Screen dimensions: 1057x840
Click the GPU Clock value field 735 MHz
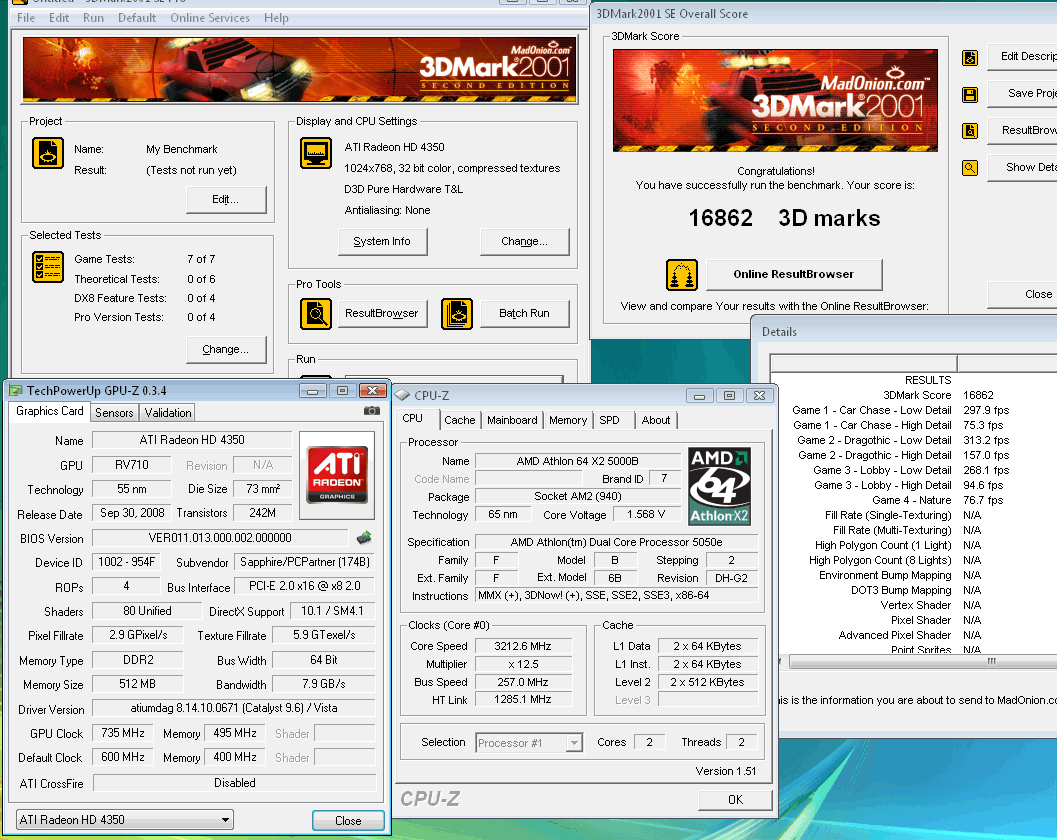pyautogui.click(x=123, y=733)
